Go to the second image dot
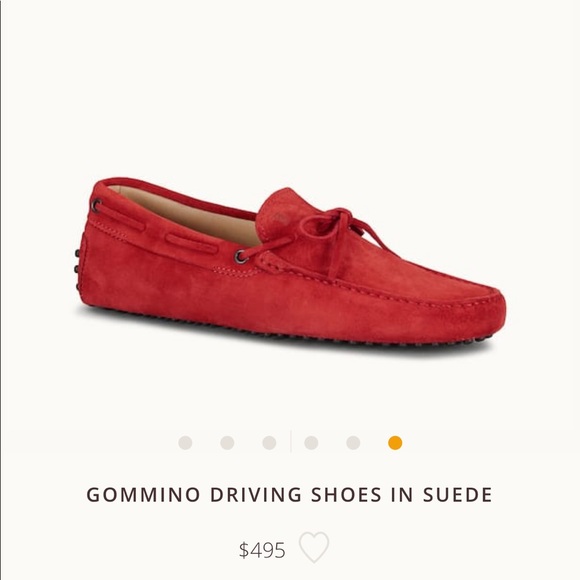 (x=227, y=442)
